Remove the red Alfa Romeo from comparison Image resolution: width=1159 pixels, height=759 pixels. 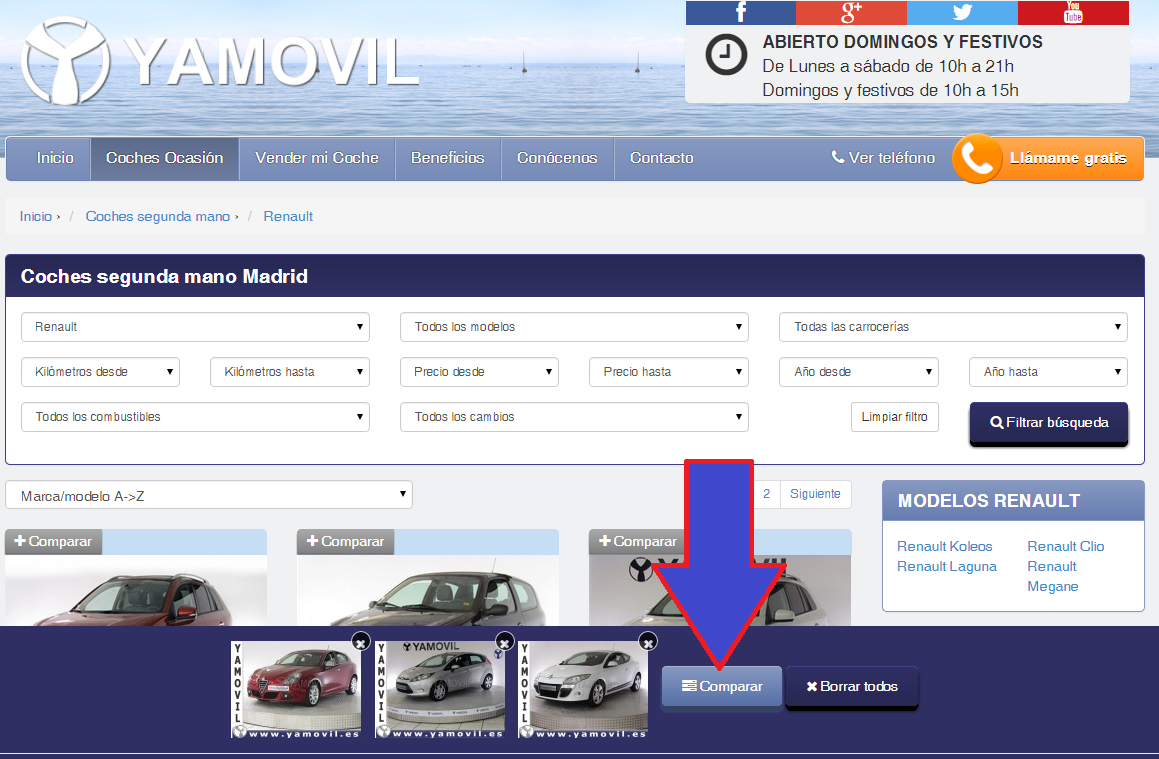click(x=360, y=642)
